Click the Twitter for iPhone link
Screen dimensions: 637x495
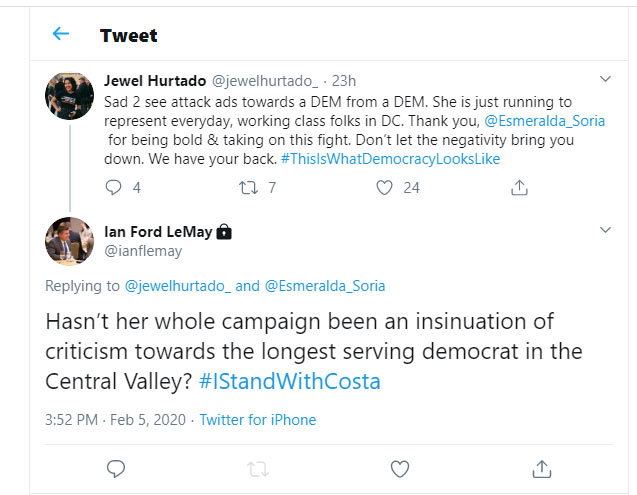click(258, 420)
